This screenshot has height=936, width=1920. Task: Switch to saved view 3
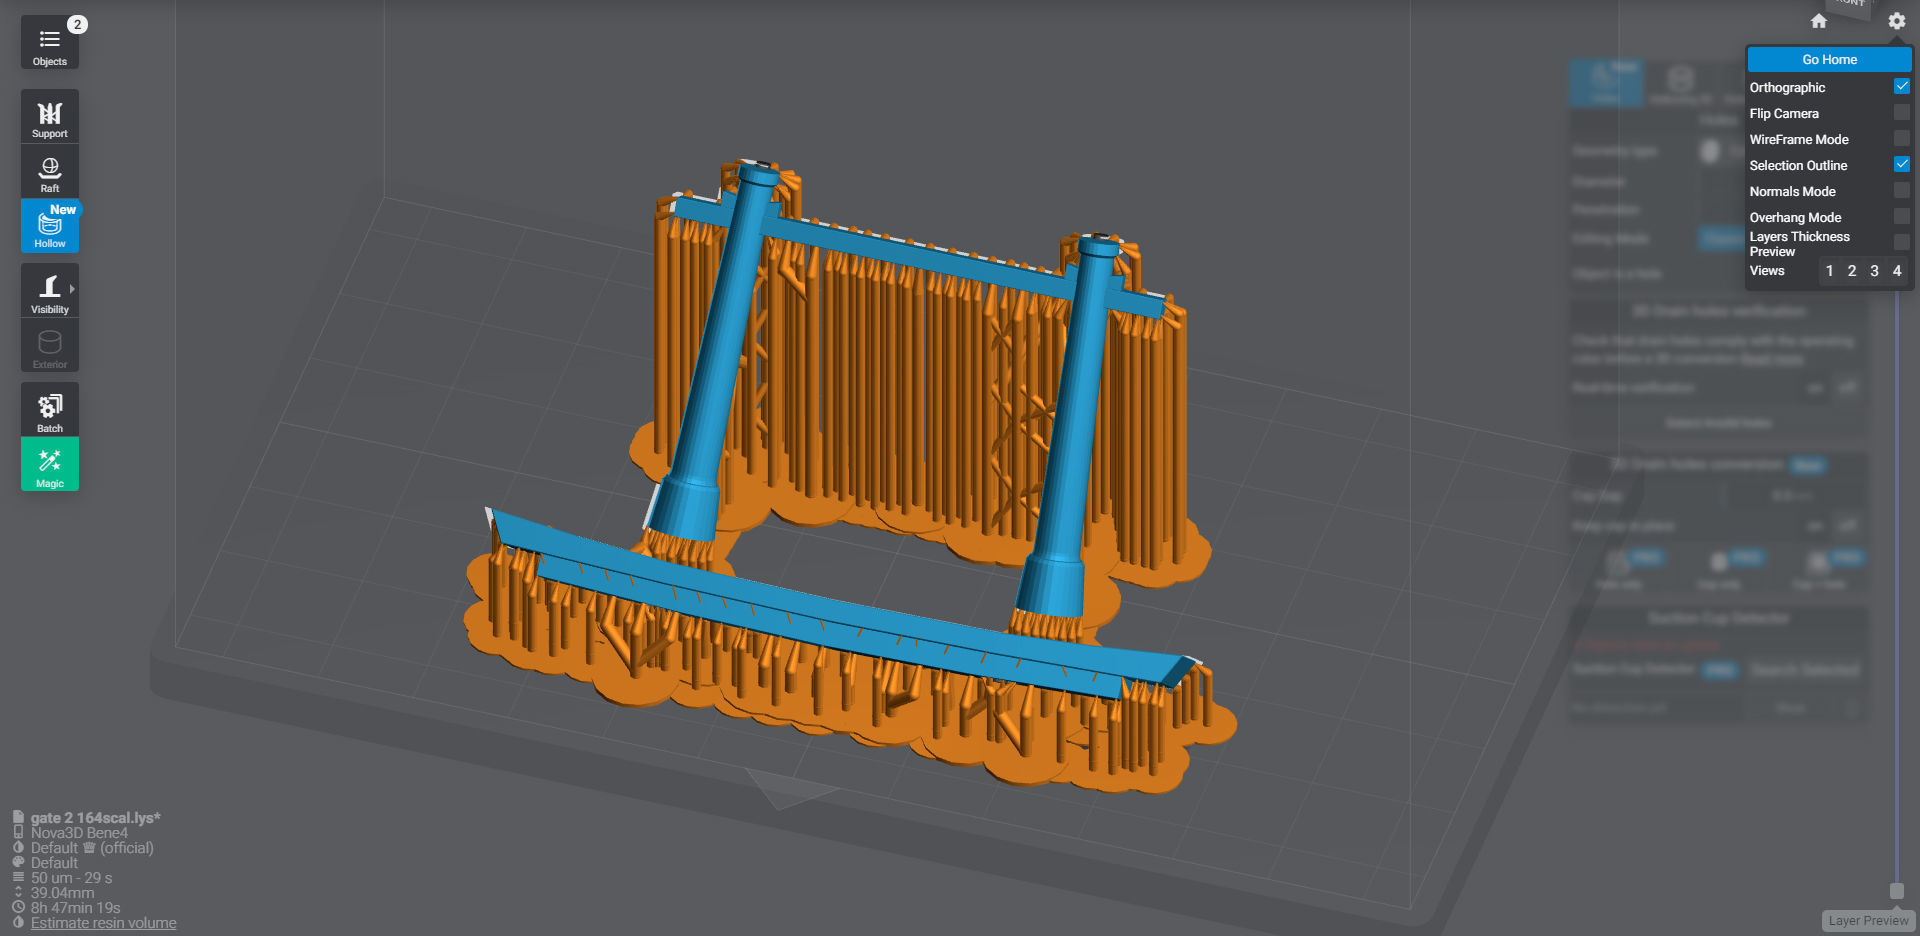click(1874, 271)
